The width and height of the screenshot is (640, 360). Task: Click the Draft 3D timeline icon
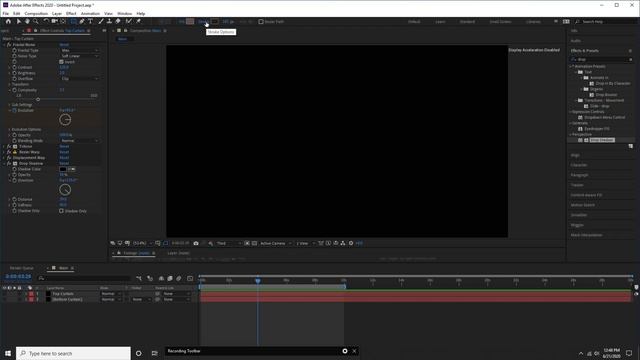click(x=150, y=278)
